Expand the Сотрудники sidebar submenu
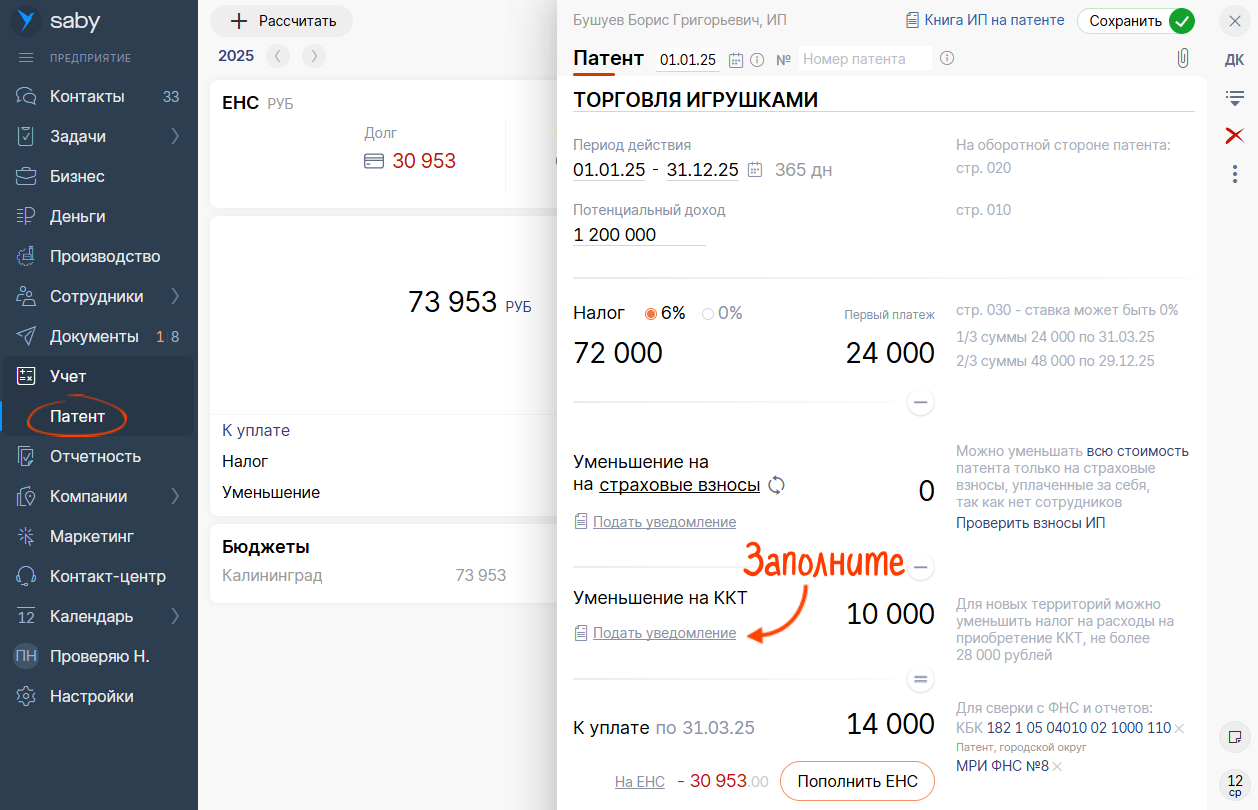Screen dimensions: 1258x810 point(175,296)
